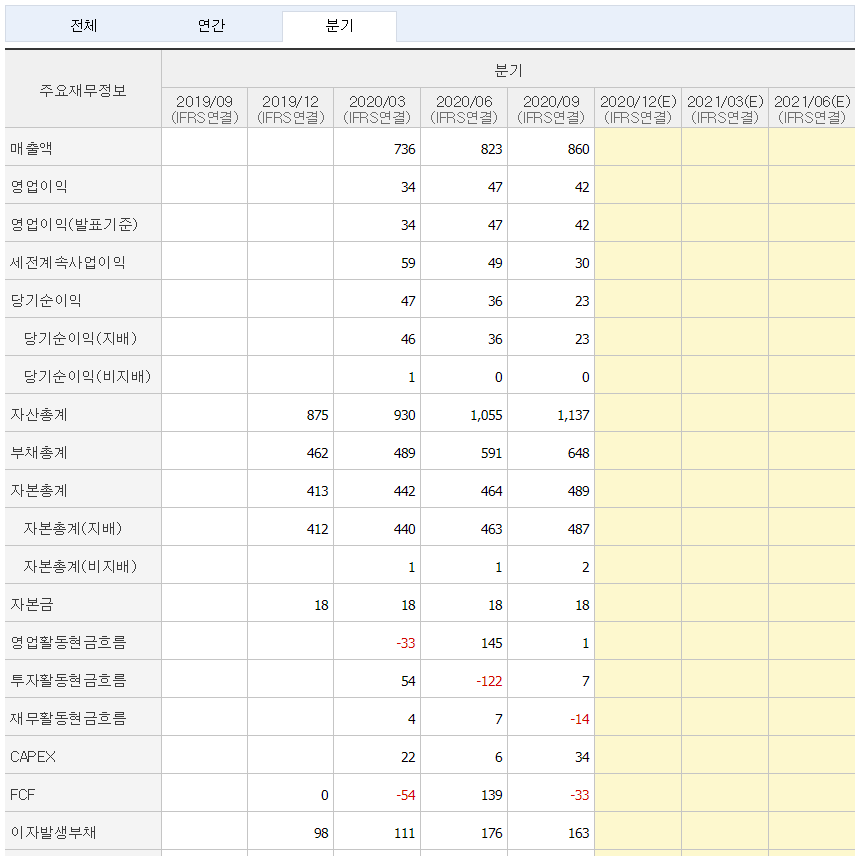866x856 pixels.
Task: Click the 2019/12 column header
Action: (291, 109)
